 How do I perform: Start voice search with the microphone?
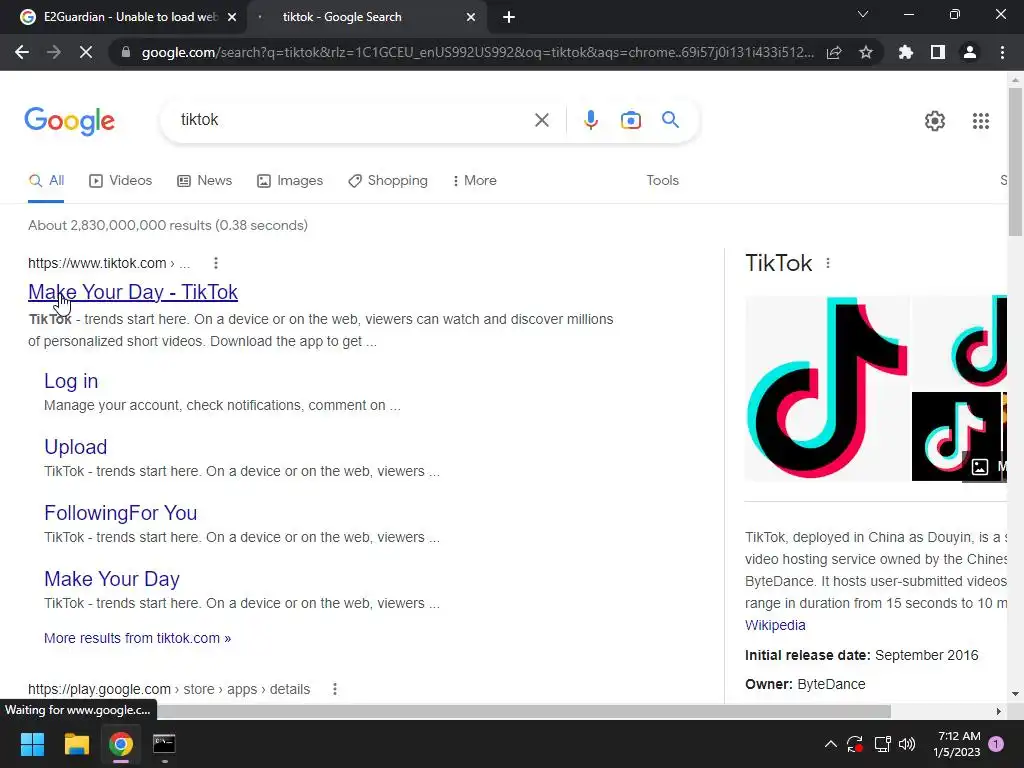tap(590, 120)
